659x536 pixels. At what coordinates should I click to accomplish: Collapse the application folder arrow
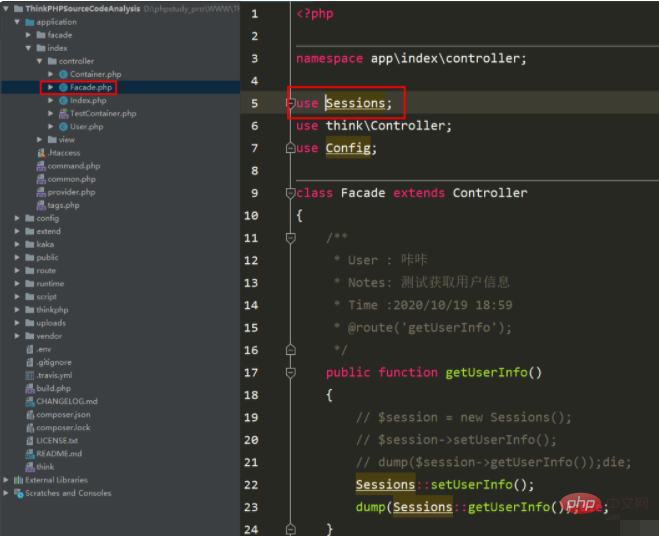[17, 22]
